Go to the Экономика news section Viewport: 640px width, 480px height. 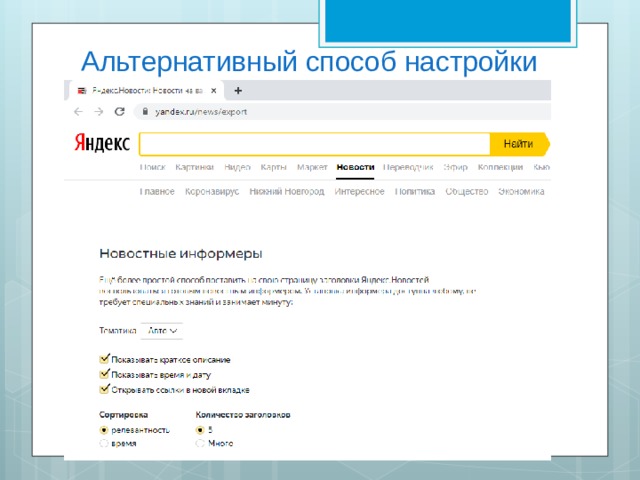tap(521, 191)
